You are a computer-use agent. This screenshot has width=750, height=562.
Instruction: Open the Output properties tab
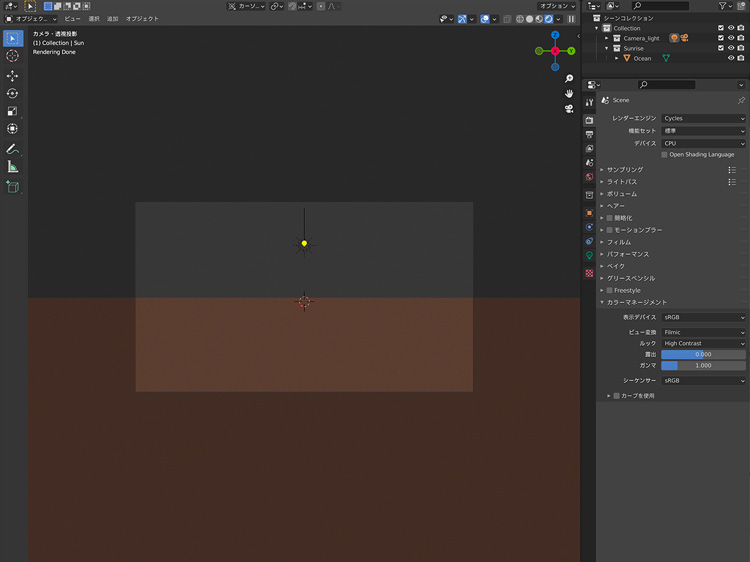[x=590, y=134]
